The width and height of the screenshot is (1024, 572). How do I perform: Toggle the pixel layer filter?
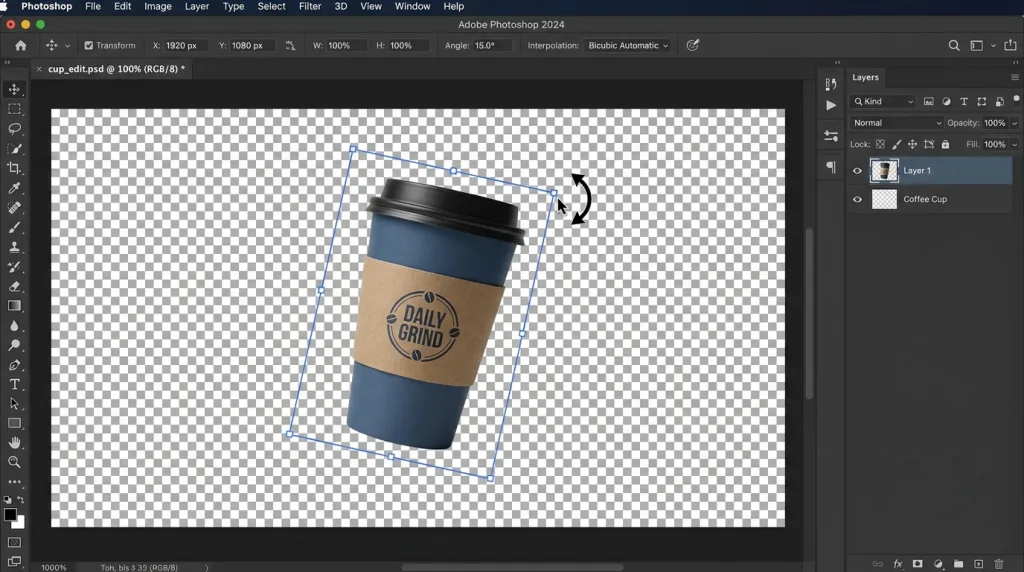click(x=929, y=101)
